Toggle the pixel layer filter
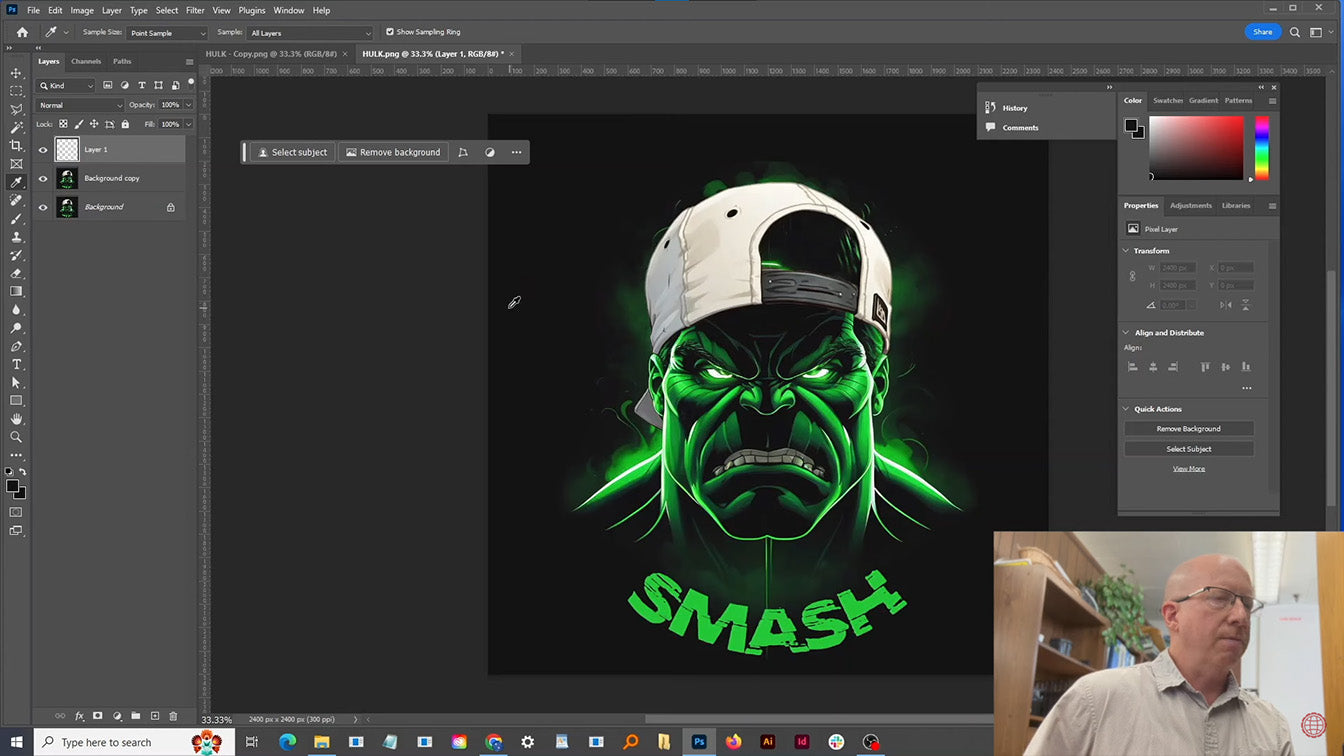This screenshot has width=1344, height=756. [108, 86]
